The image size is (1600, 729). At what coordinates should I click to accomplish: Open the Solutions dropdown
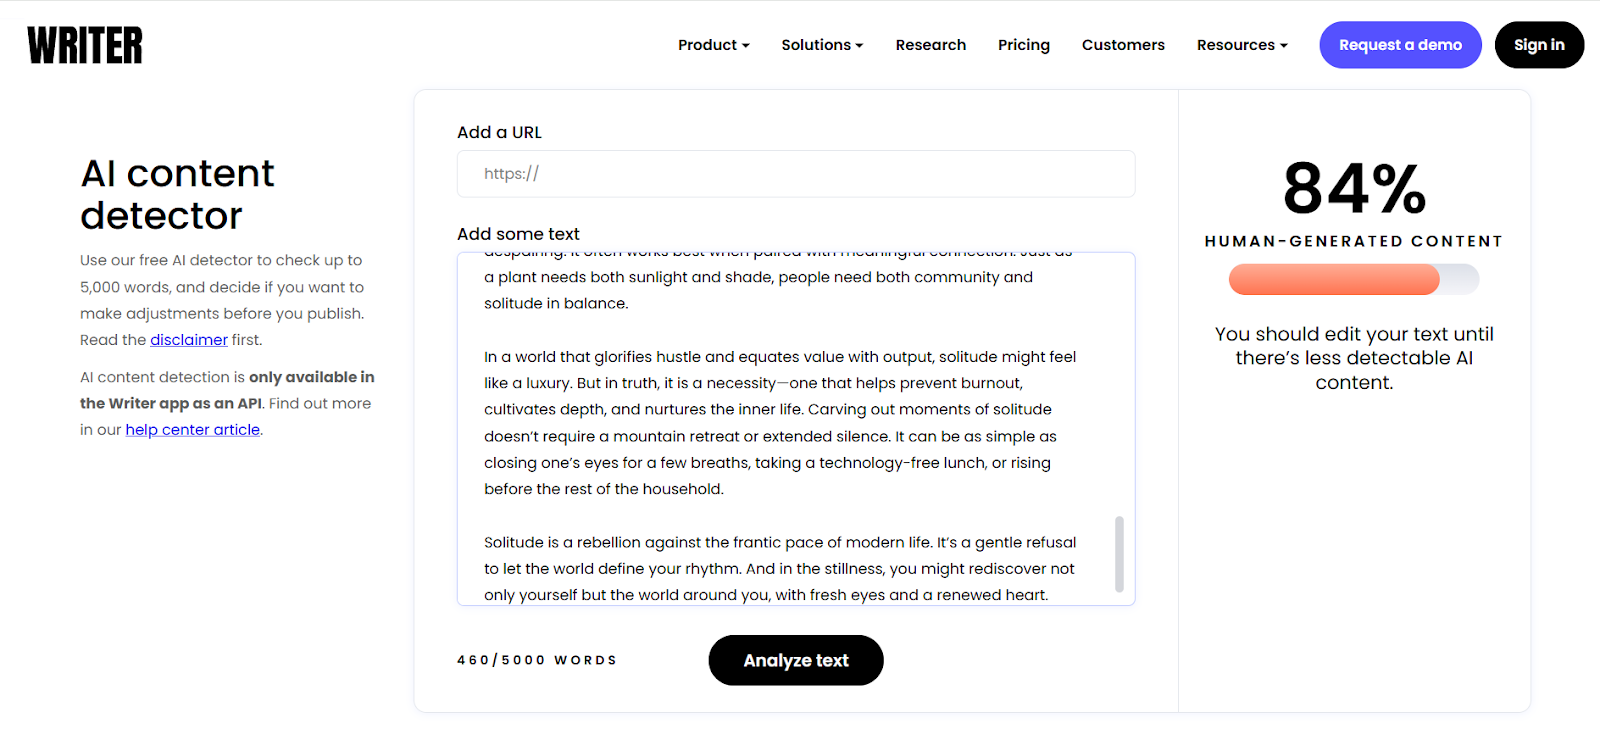[821, 45]
